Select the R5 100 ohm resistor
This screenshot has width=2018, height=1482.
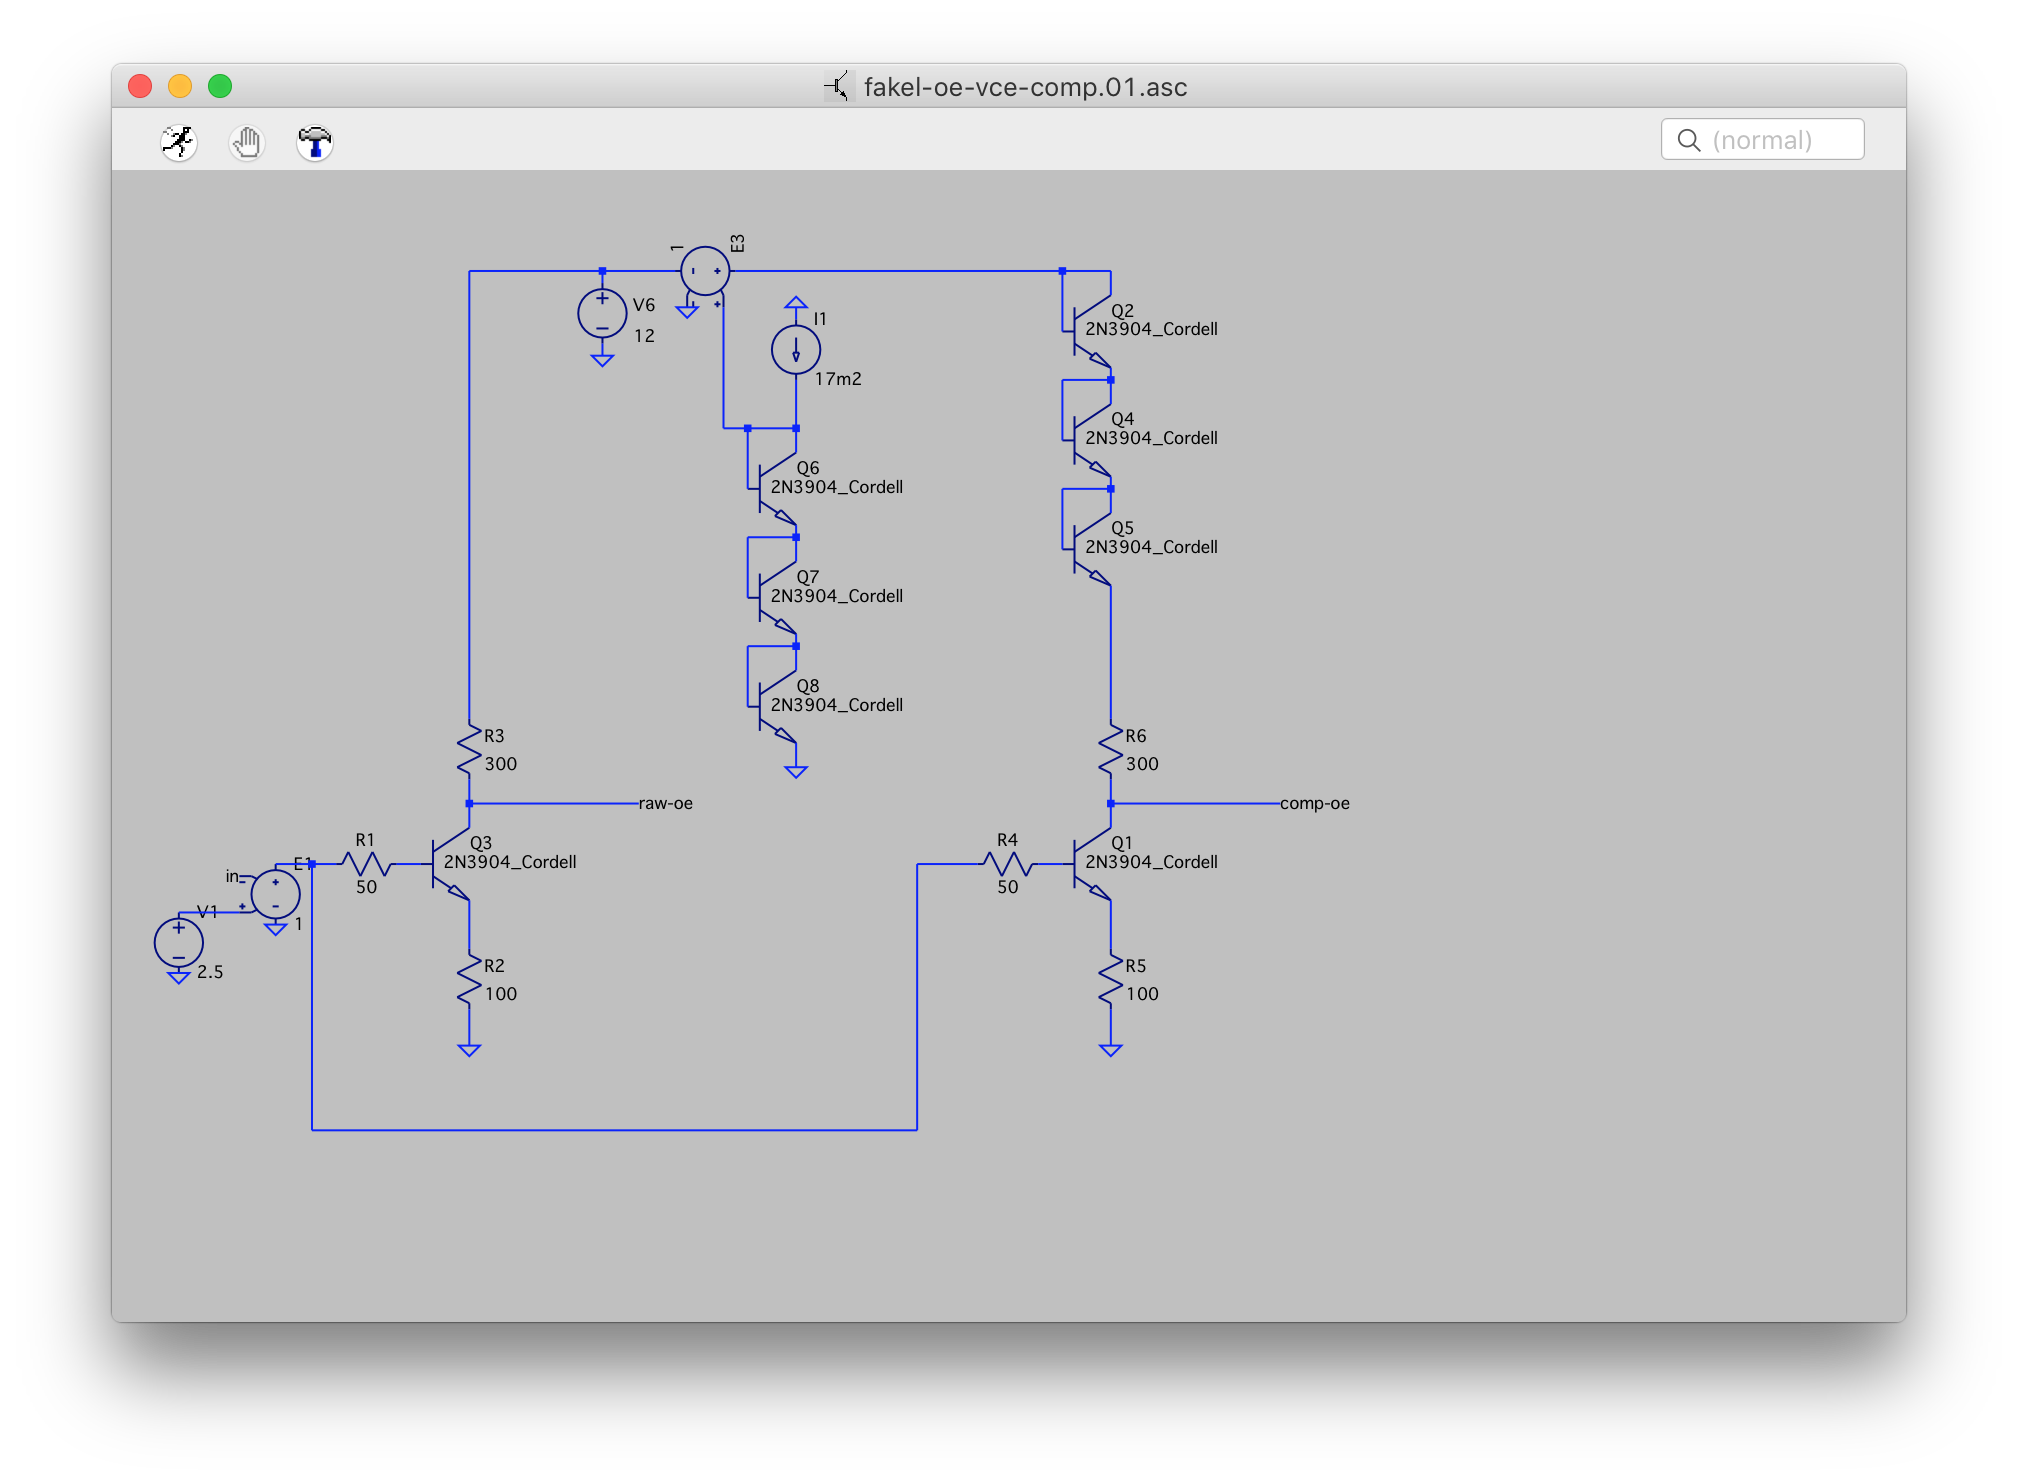coord(1110,980)
